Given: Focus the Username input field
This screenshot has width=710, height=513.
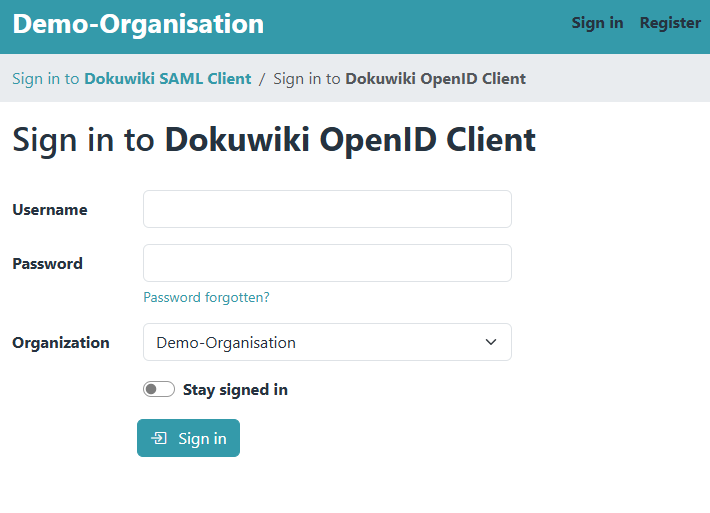Looking at the screenshot, I should (327, 209).
